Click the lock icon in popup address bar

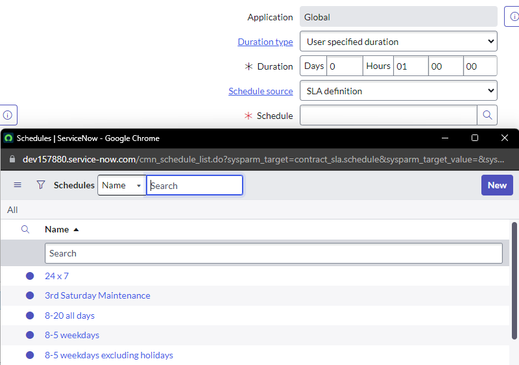point(12,159)
